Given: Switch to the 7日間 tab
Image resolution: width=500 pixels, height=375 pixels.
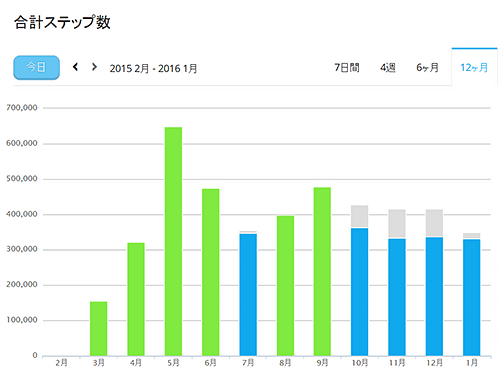Looking at the screenshot, I should (x=347, y=68).
